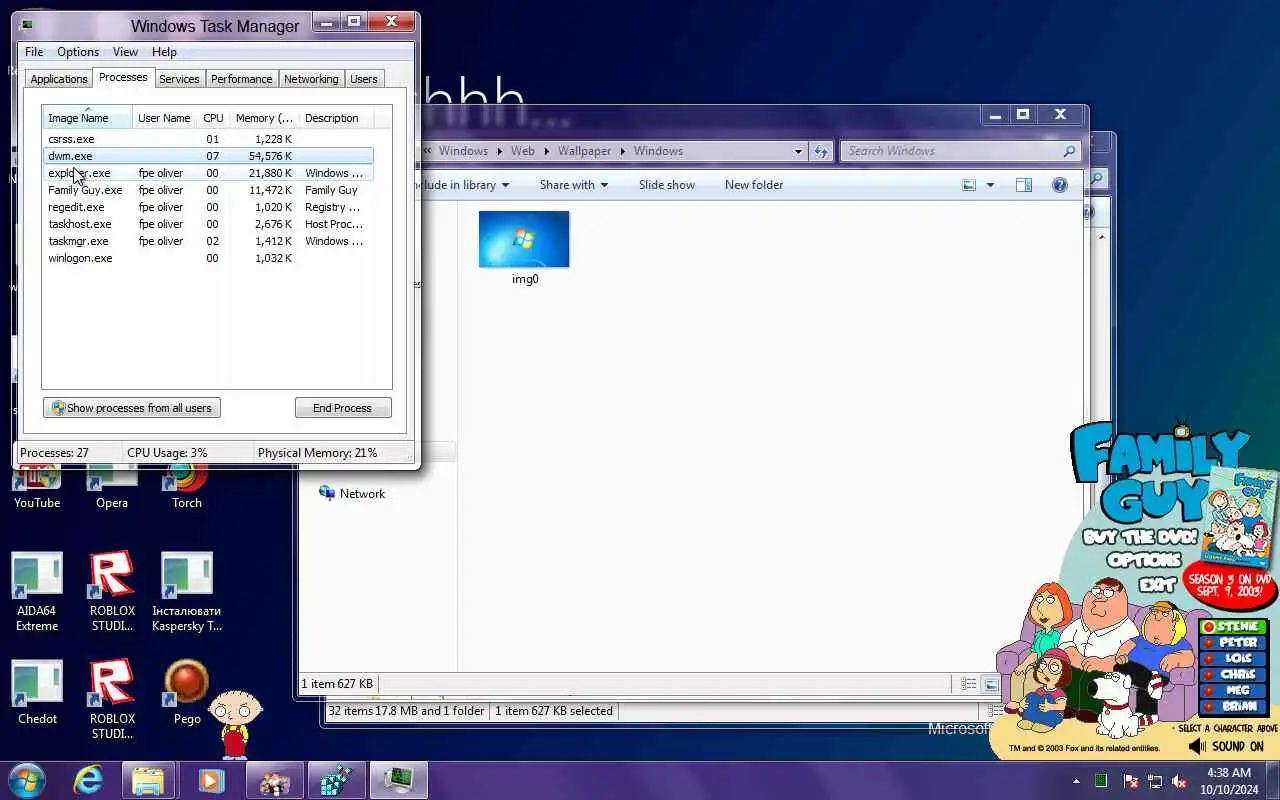Expand the breadcrumb arrow after Wallpaper

(622, 151)
